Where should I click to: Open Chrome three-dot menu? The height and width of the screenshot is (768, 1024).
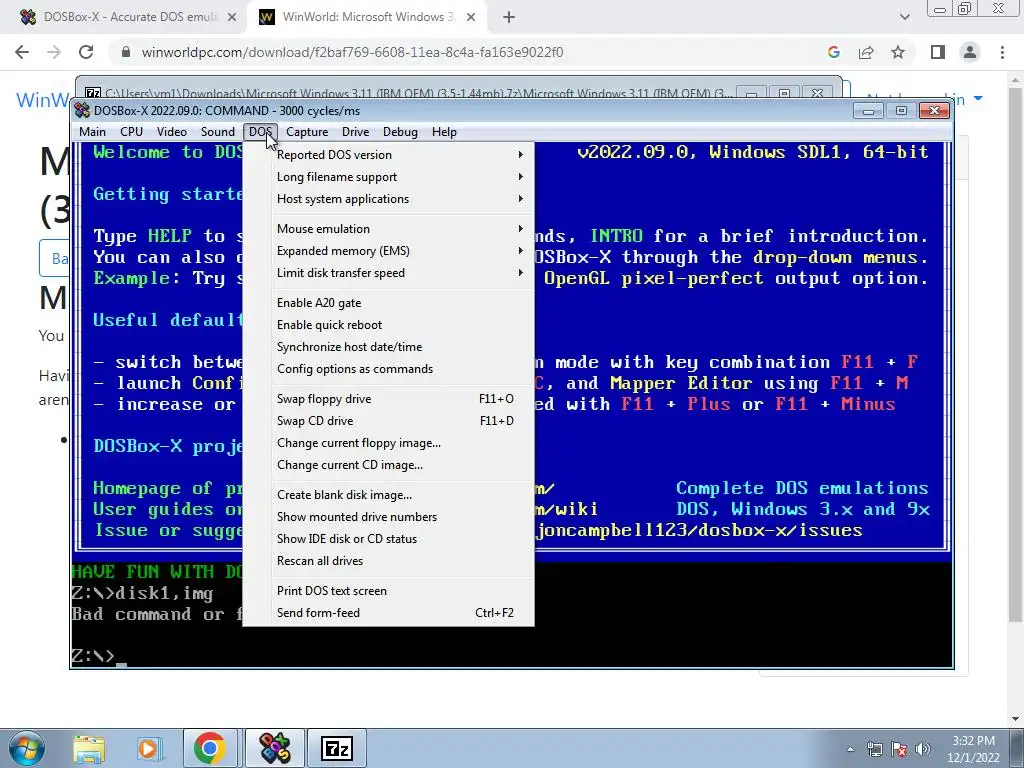tap(1002, 52)
